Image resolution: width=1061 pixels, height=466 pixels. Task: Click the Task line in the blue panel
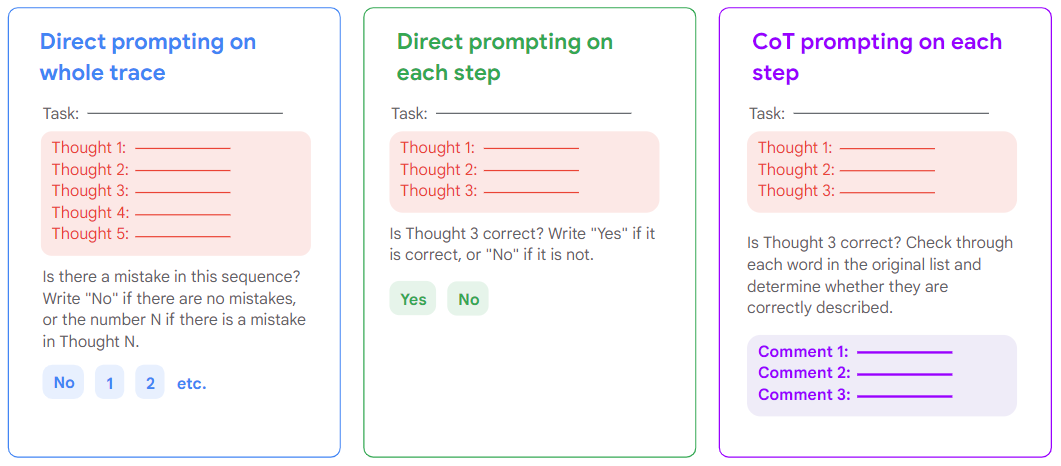(x=162, y=114)
